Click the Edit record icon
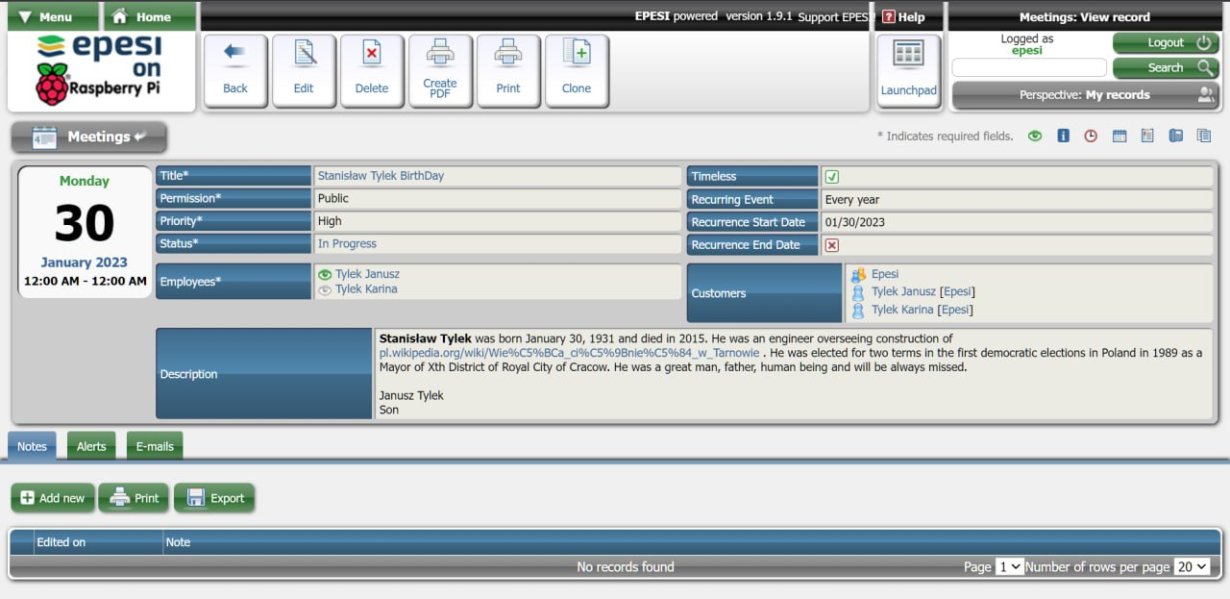Screen dimensions: 1230x599 (304, 69)
